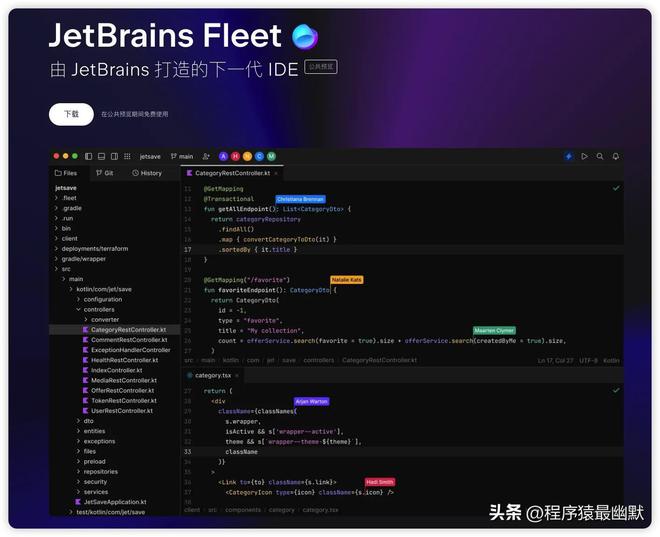Click the JetBrains Fleet logo icon
The width and height of the screenshot is (660, 537).
(x=305, y=38)
